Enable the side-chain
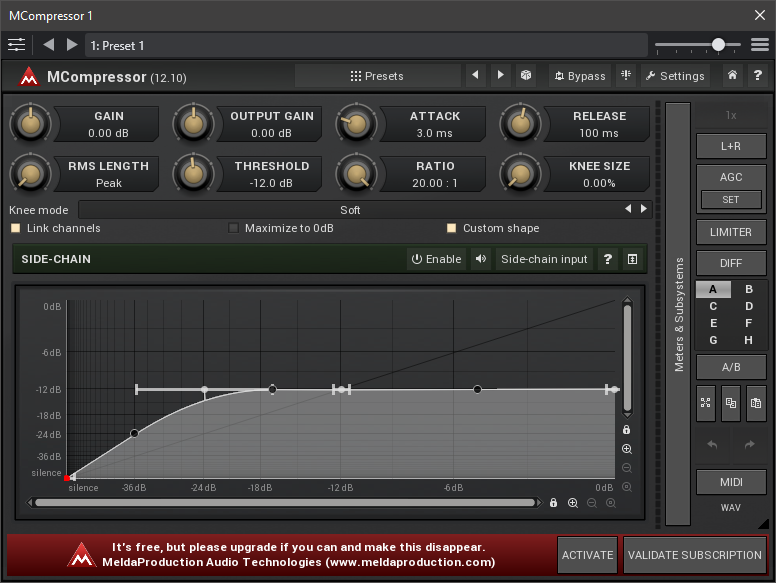The height and width of the screenshot is (583, 776). click(436, 259)
